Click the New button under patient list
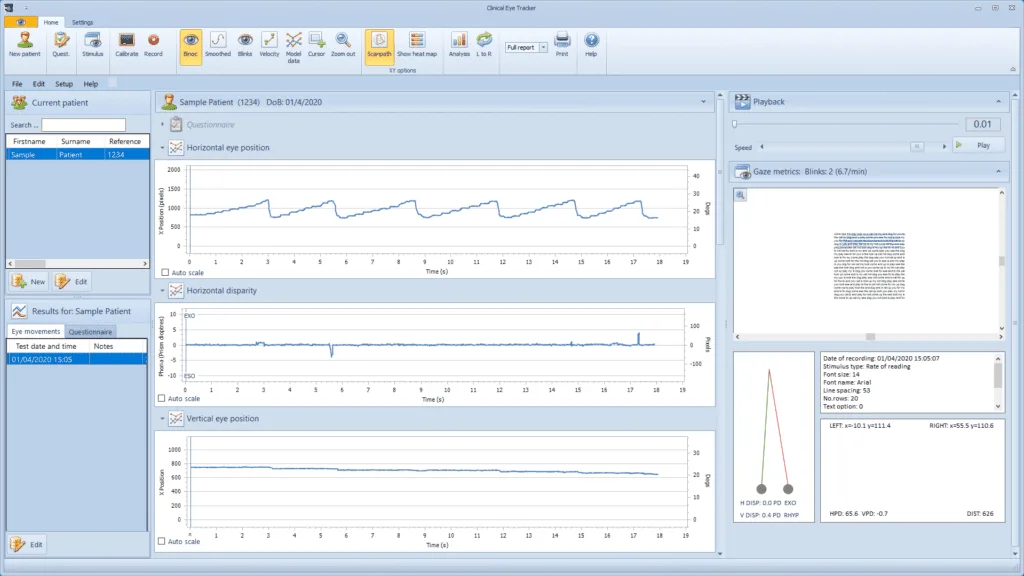 pos(30,281)
